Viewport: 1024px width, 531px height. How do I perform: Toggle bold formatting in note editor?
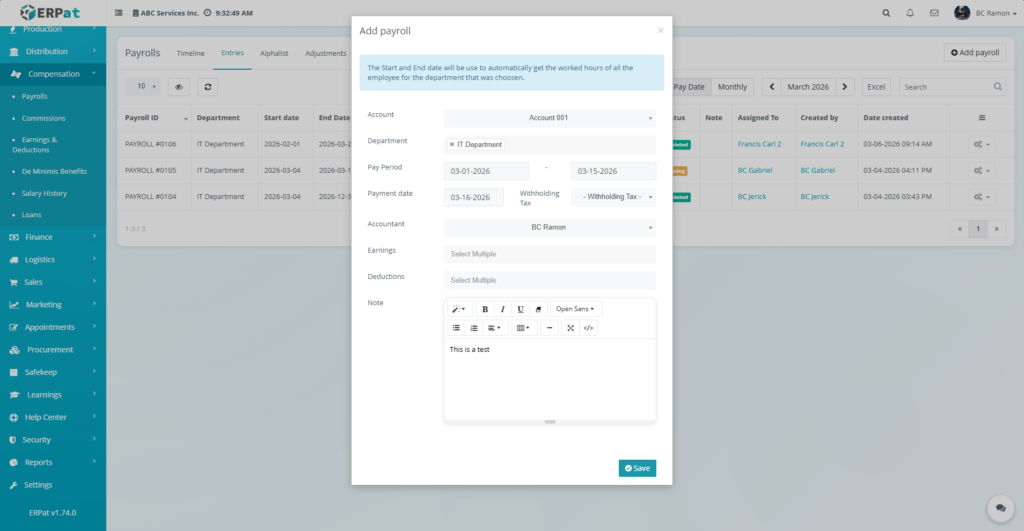click(485, 309)
